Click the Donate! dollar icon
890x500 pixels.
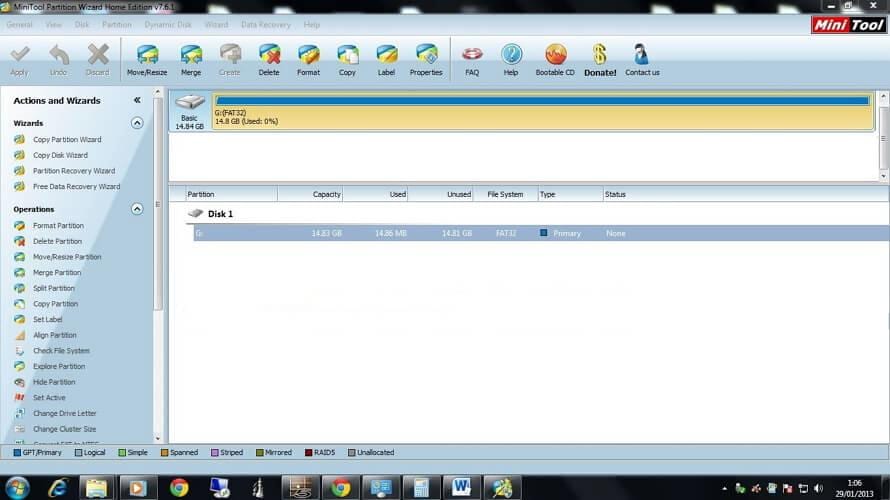600,54
